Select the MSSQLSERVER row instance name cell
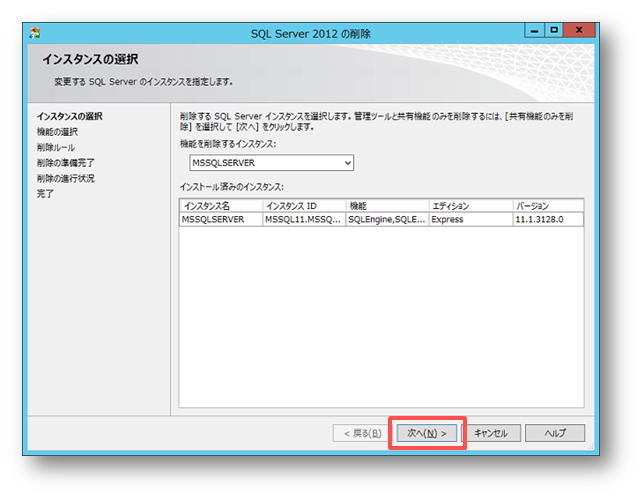 221,220
